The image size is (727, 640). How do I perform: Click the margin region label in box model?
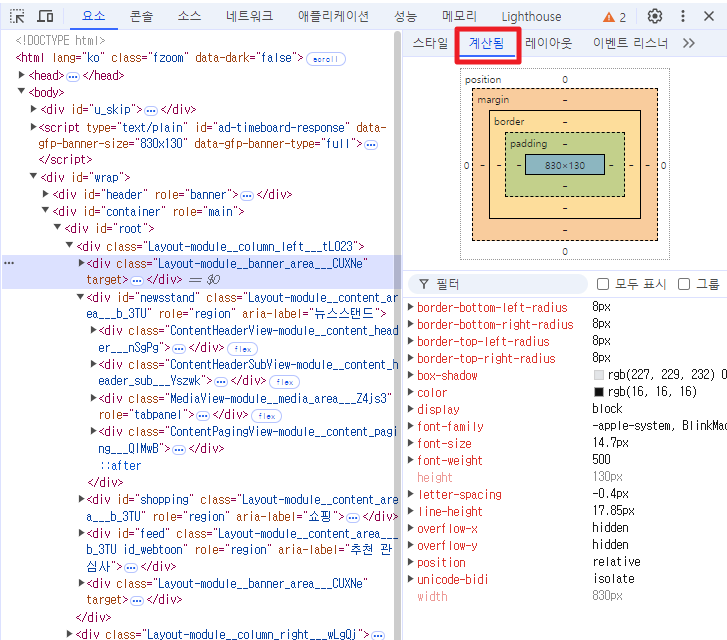click(x=493, y=100)
